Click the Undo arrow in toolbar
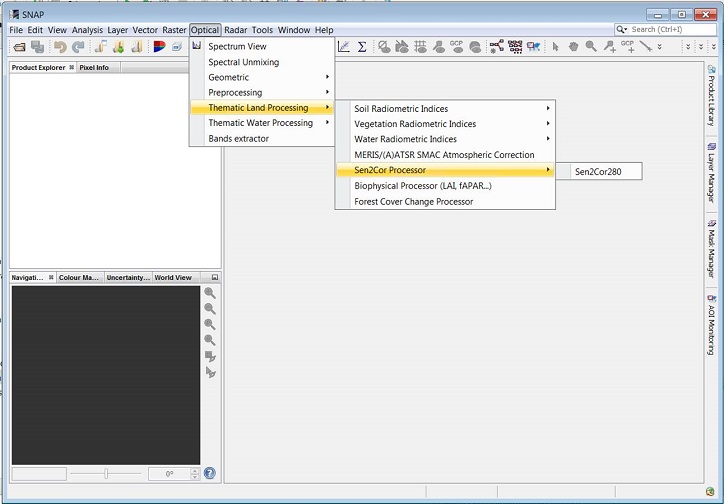Screen dimensions: 724x504 59,47
